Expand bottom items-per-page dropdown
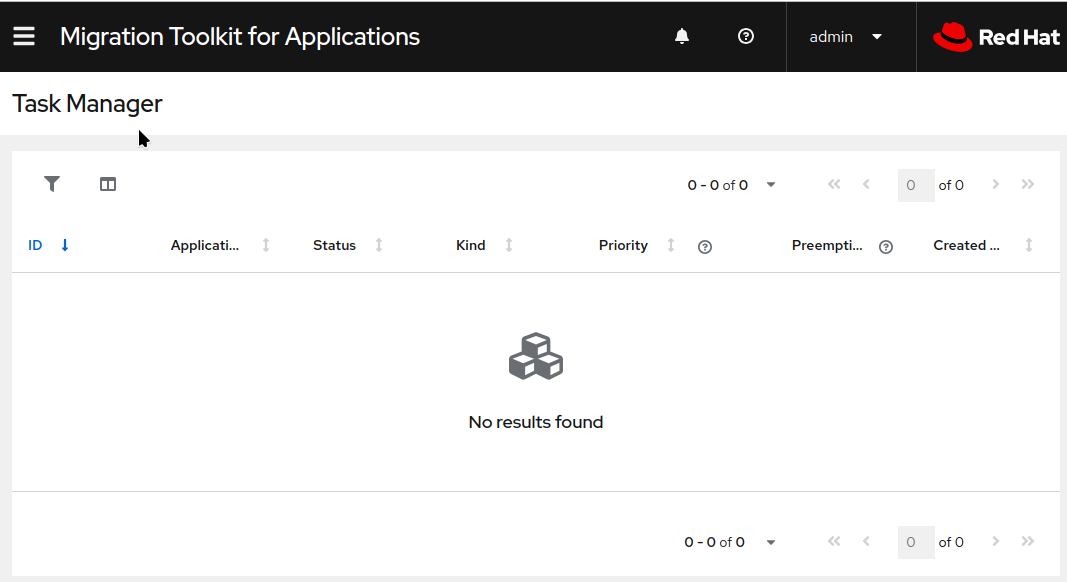Image resolution: width=1067 pixels, height=582 pixels. 771,542
